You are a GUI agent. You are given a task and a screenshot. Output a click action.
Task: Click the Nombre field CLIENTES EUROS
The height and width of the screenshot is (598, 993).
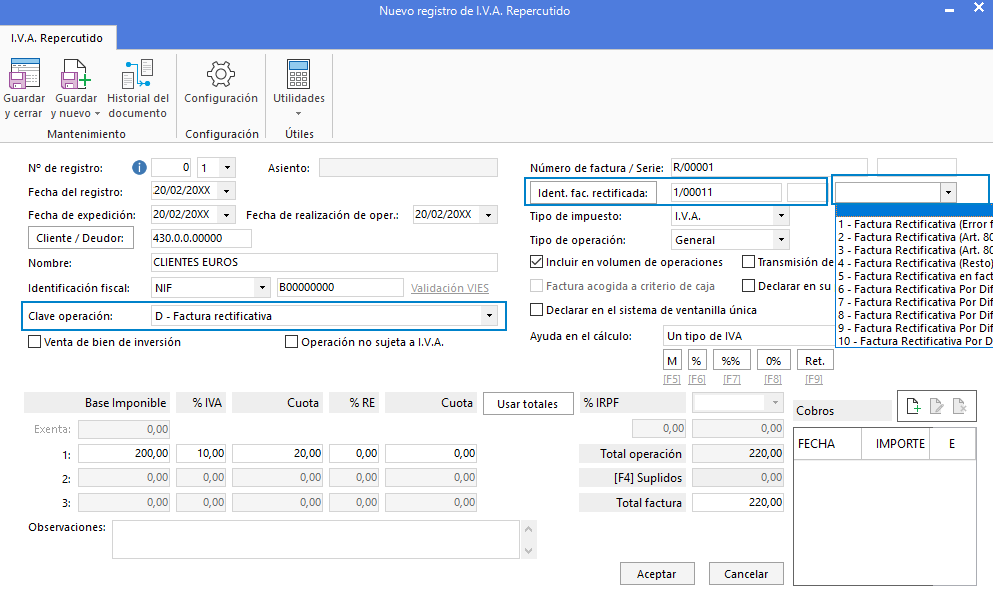point(324,262)
